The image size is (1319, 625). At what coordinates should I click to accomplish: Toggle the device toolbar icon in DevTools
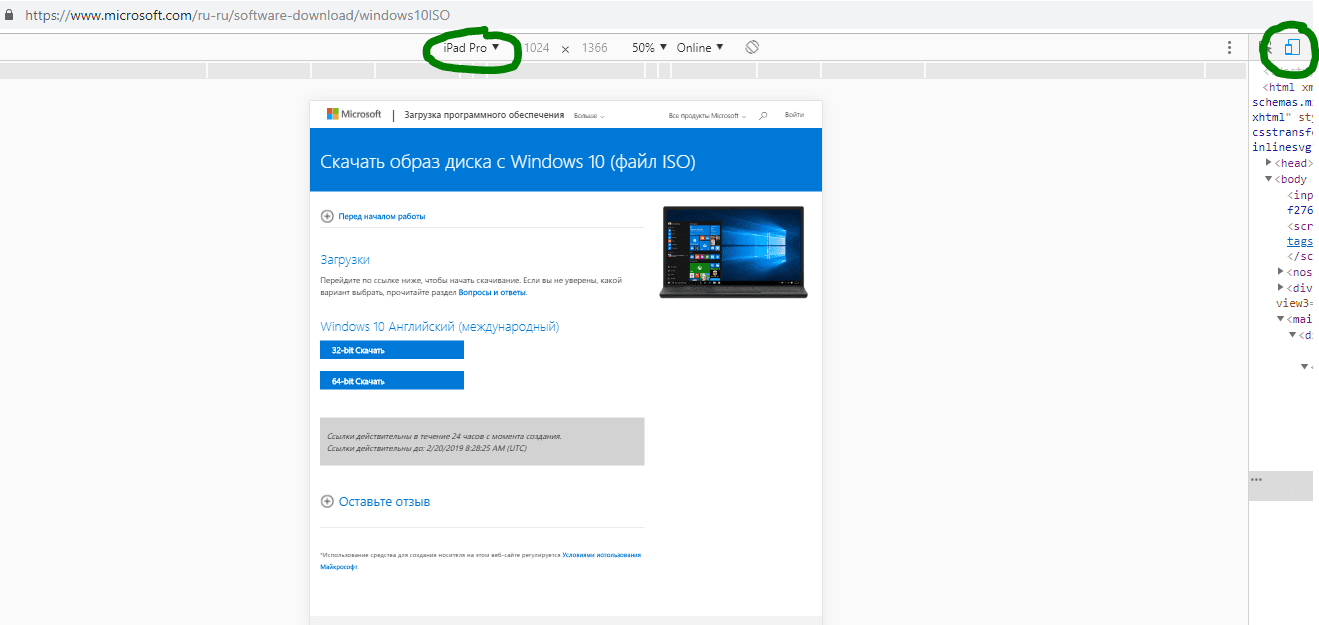point(1293,47)
